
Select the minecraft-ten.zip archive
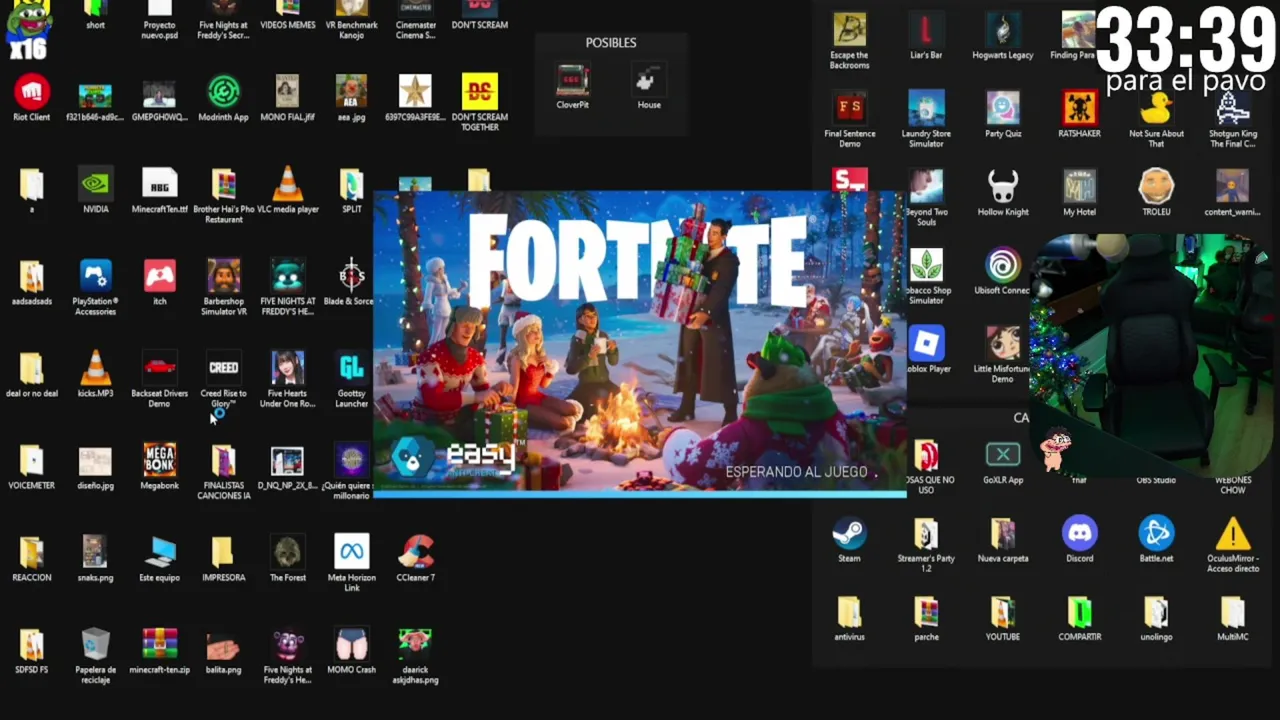tap(159, 645)
